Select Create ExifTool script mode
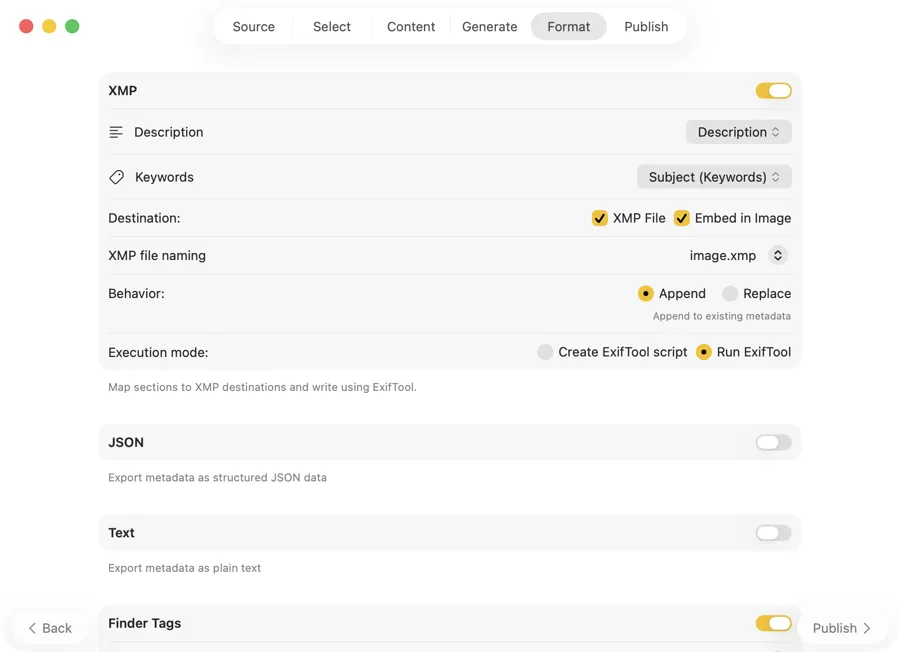900x652 pixels. [545, 352]
